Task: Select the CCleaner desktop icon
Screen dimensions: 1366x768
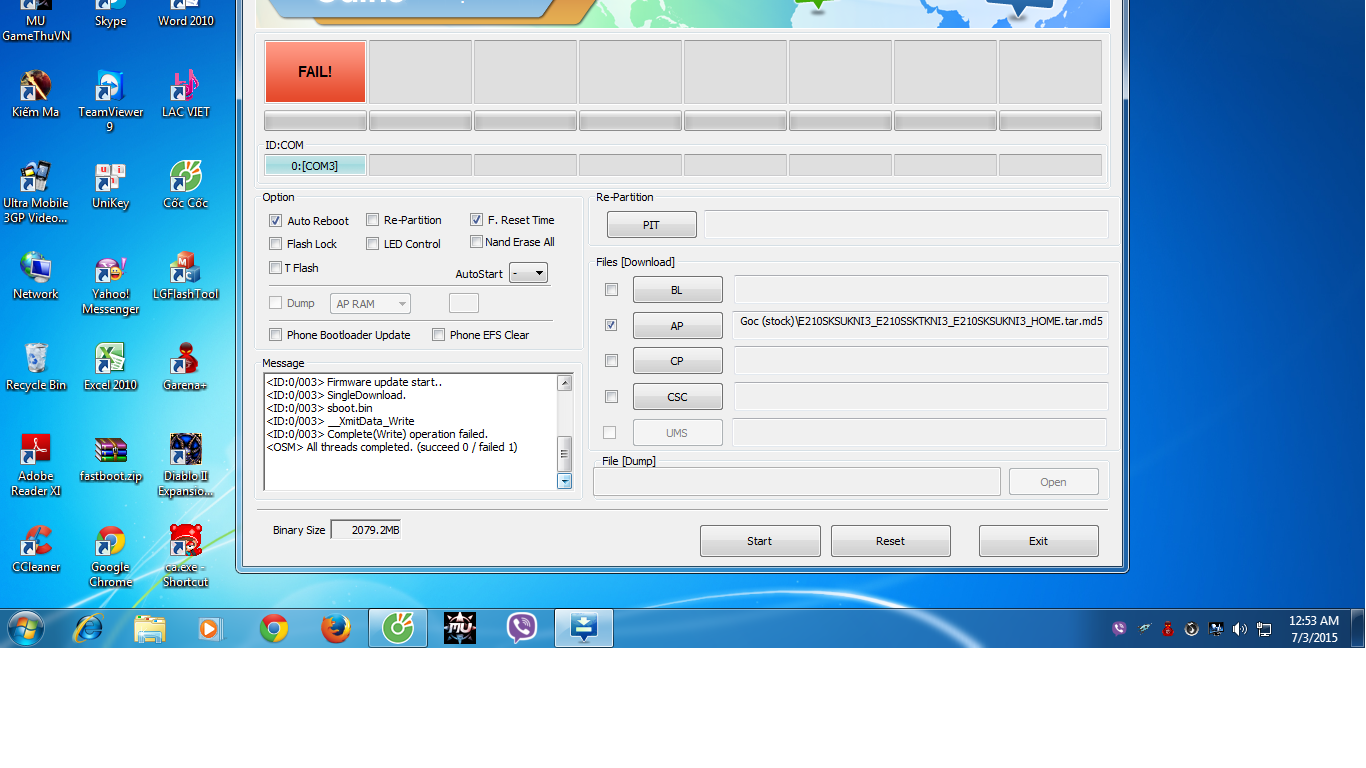Action: [36, 550]
